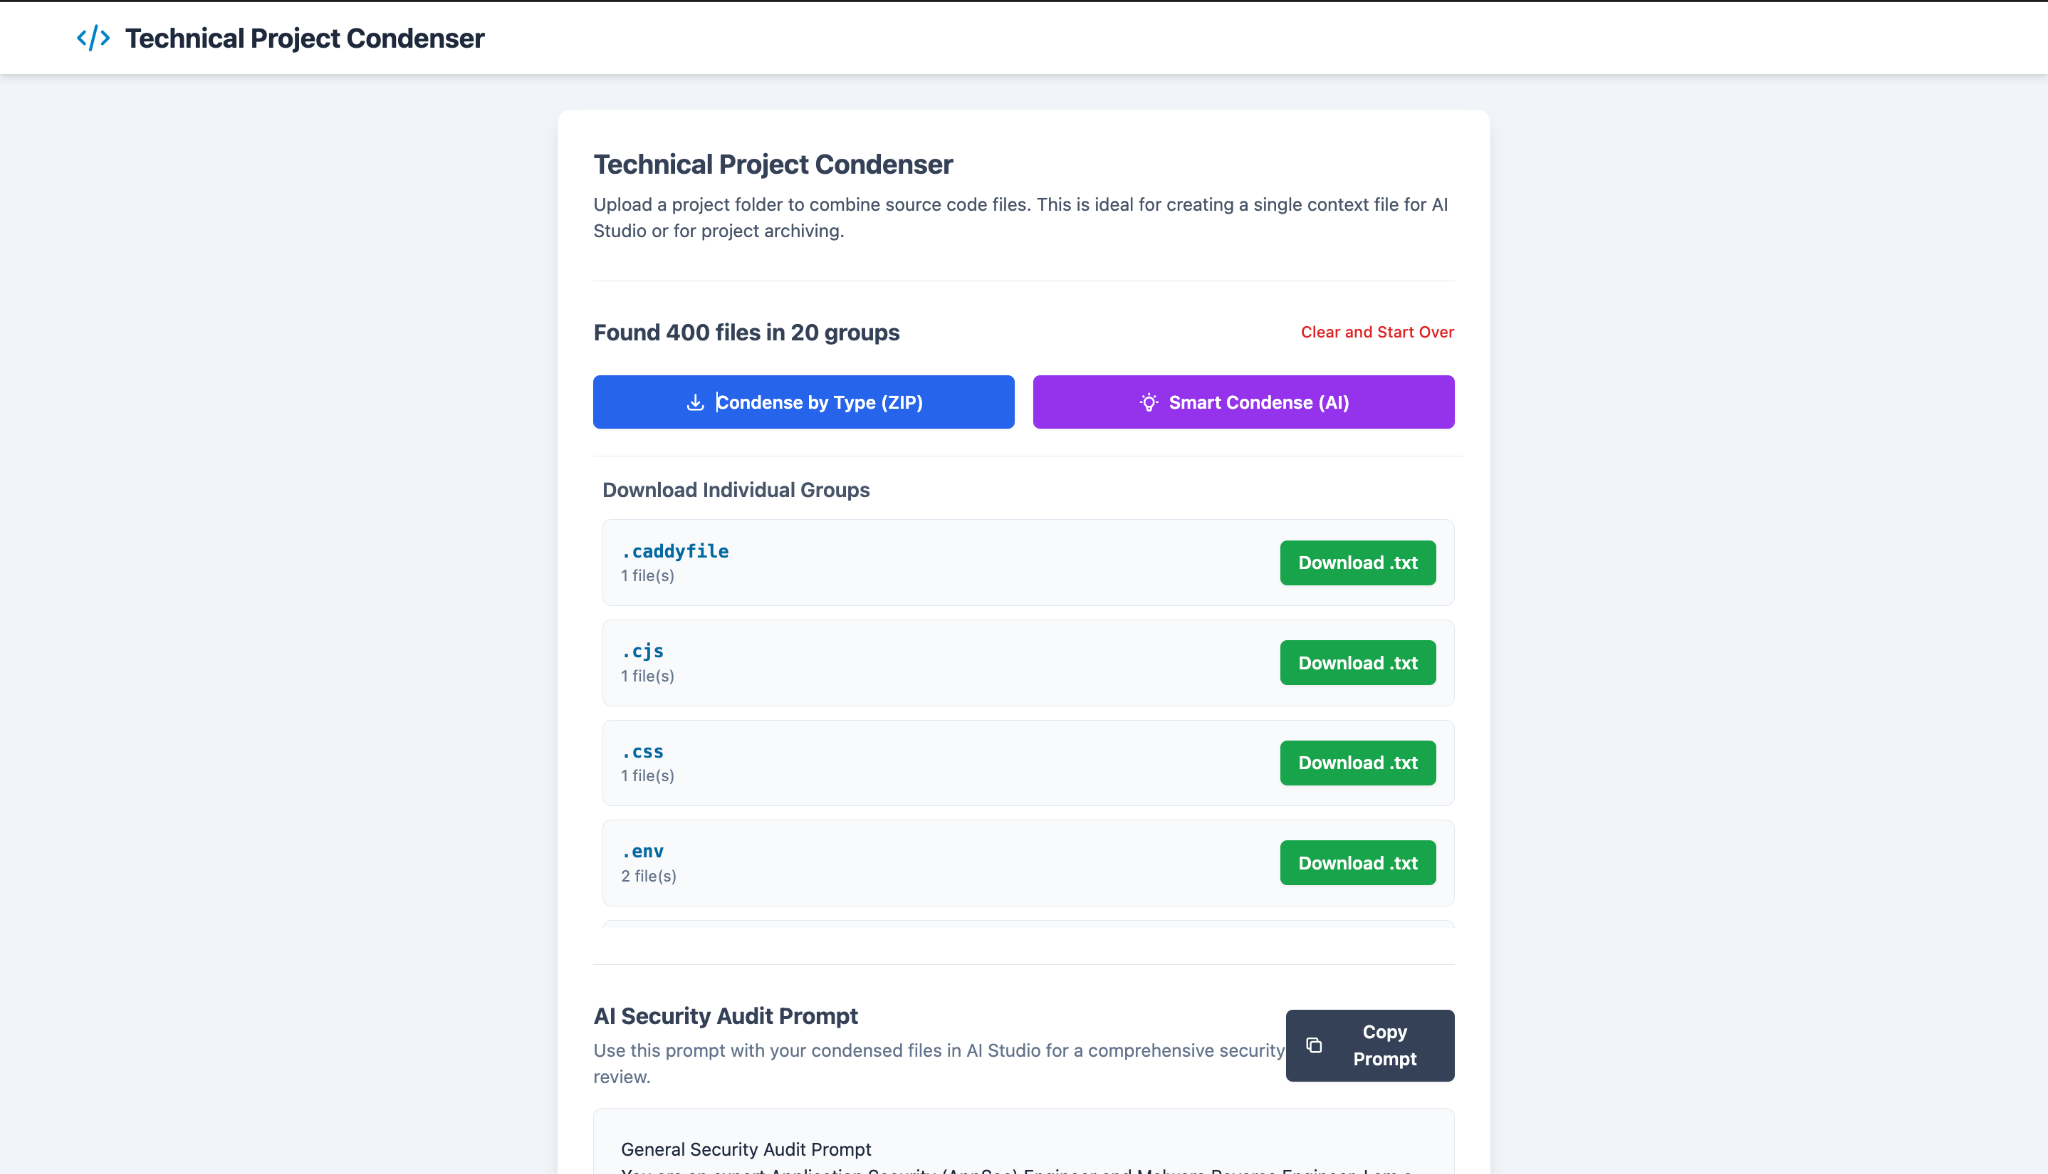Select the .env group name
Image resolution: width=2048 pixels, height=1174 pixels.
click(643, 851)
